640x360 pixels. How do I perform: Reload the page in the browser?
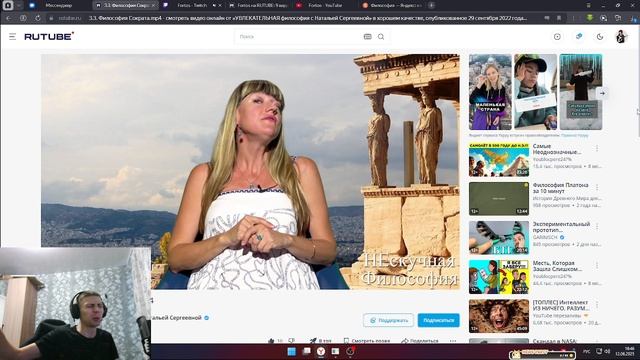[38, 18]
